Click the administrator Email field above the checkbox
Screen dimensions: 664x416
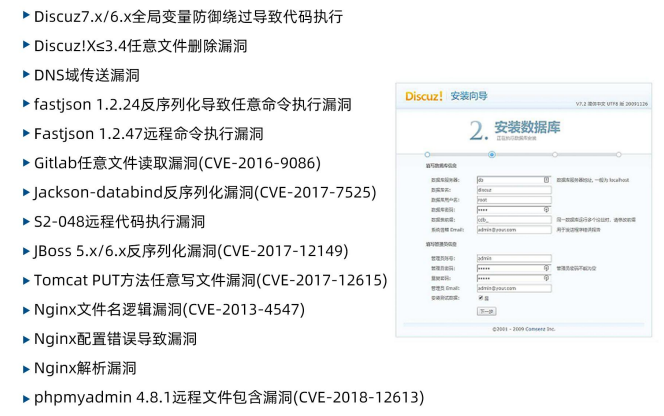pos(514,288)
